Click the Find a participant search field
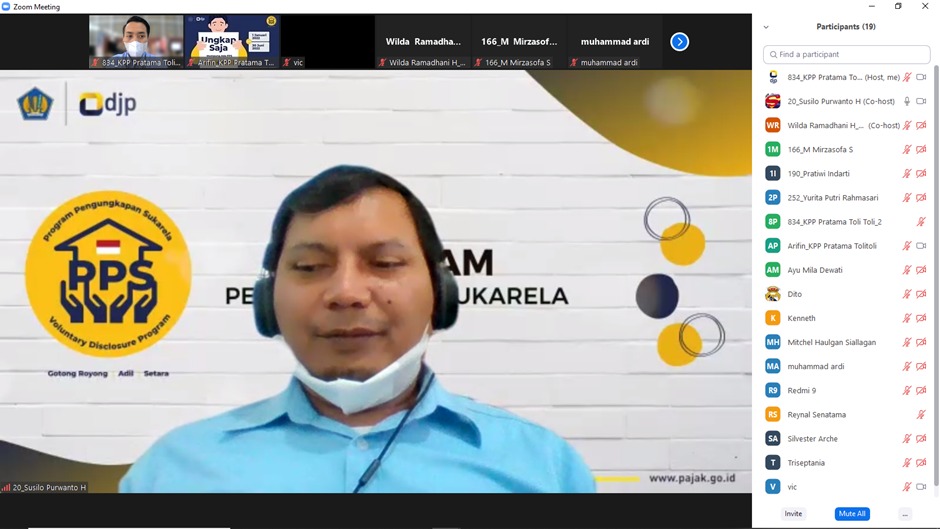The image size is (940, 529). pos(846,54)
